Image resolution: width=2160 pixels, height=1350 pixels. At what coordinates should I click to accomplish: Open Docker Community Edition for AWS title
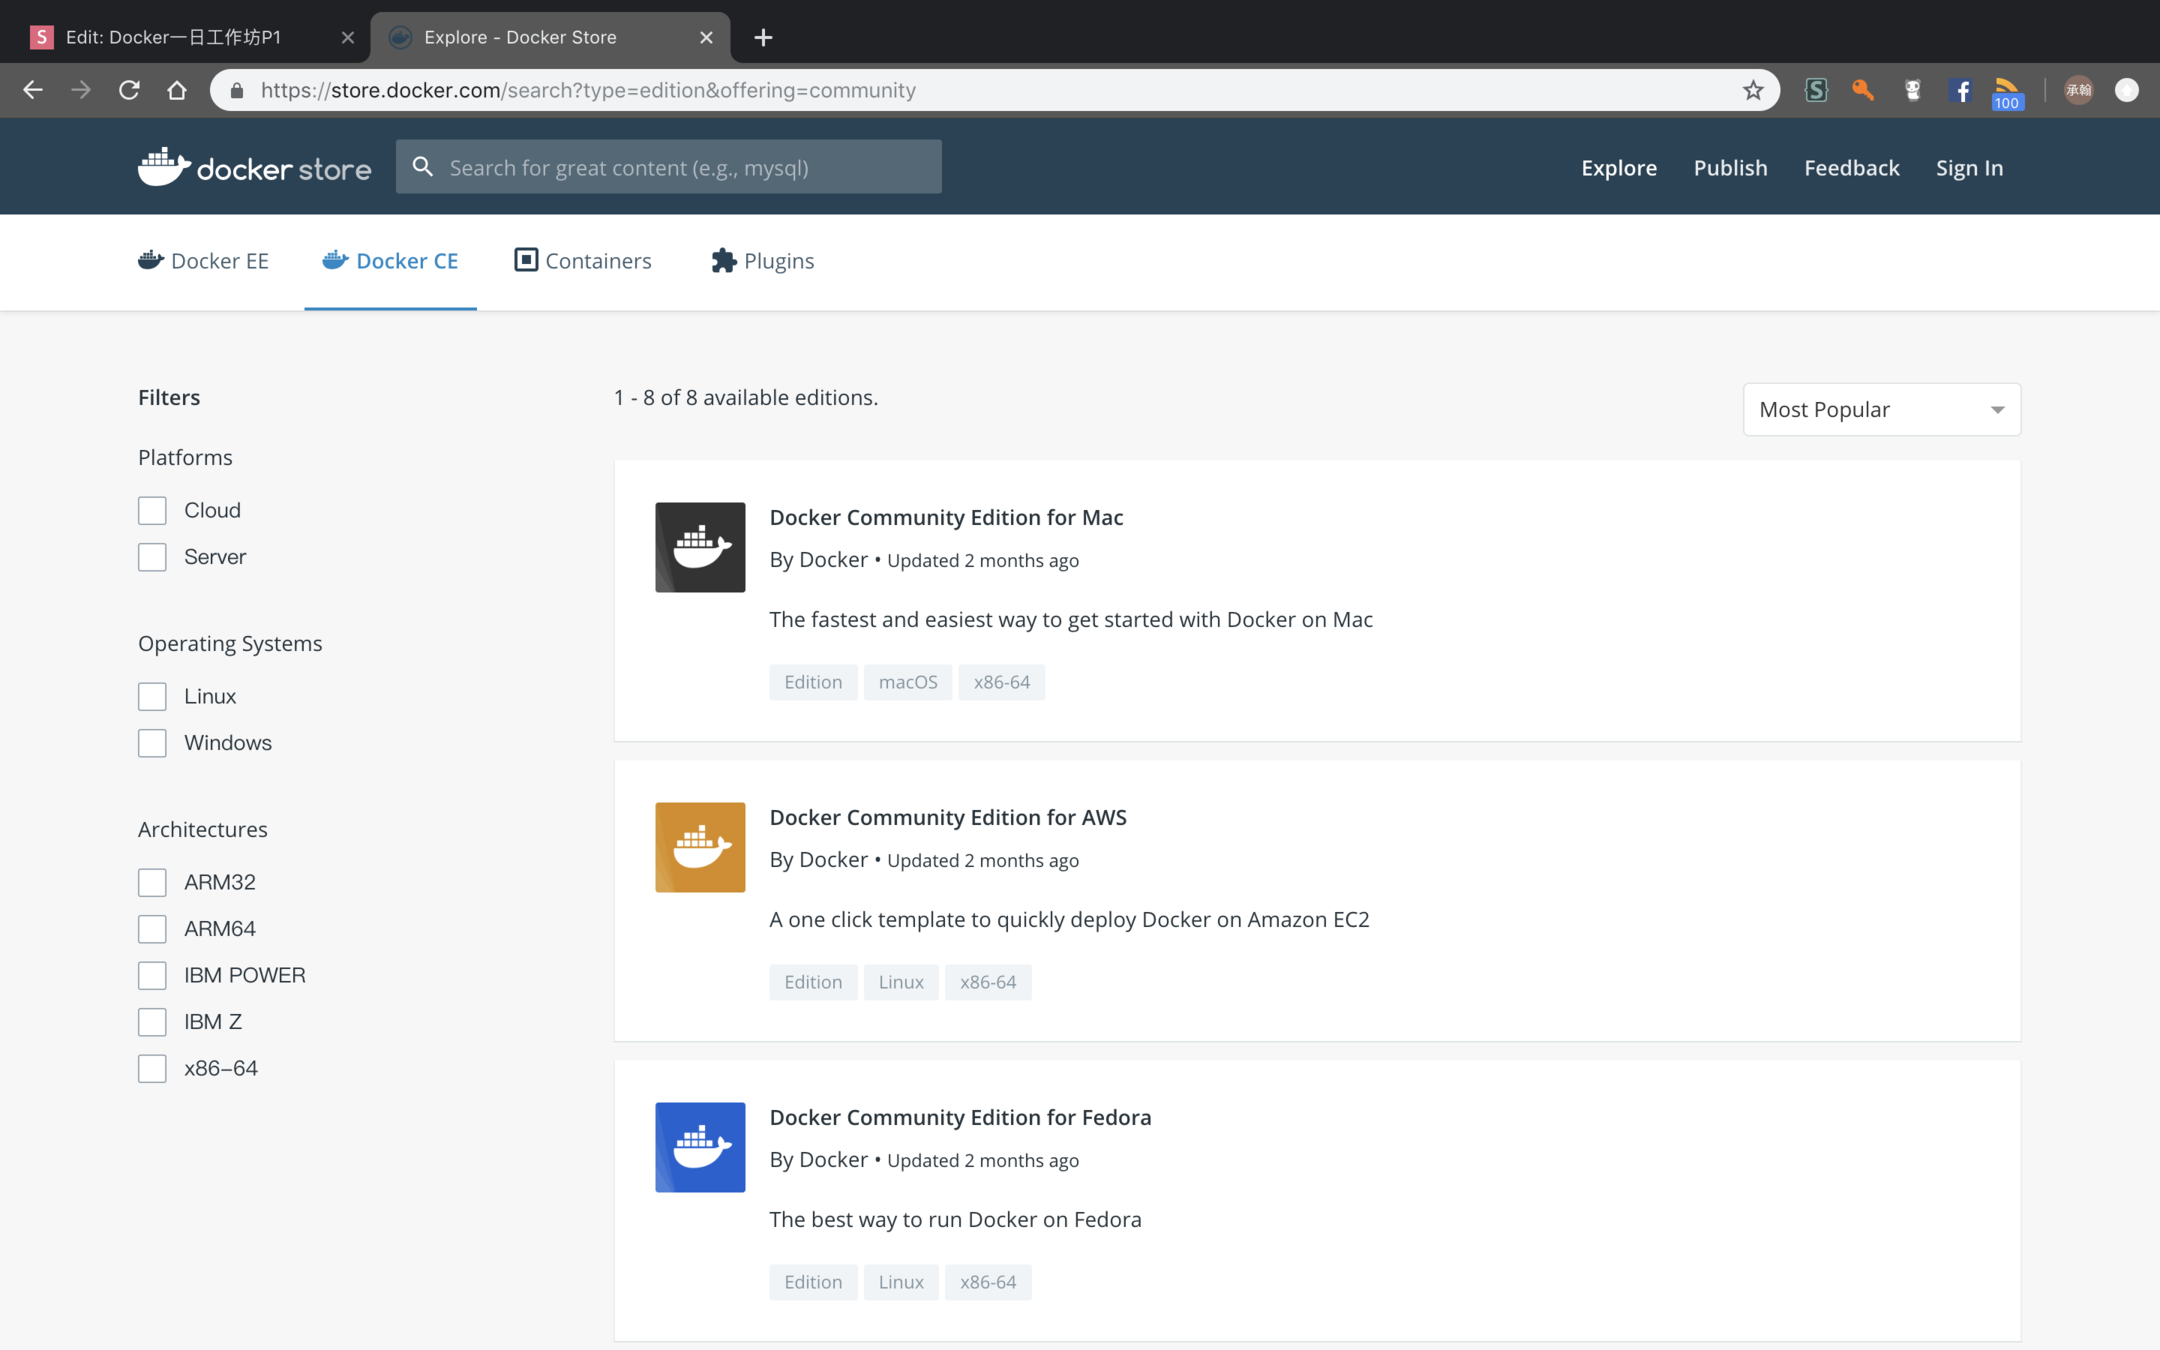947,817
